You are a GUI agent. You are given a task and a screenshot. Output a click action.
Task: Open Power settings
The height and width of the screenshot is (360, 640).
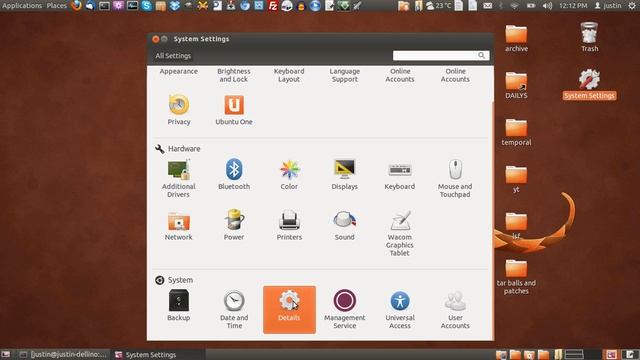(234, 225)
